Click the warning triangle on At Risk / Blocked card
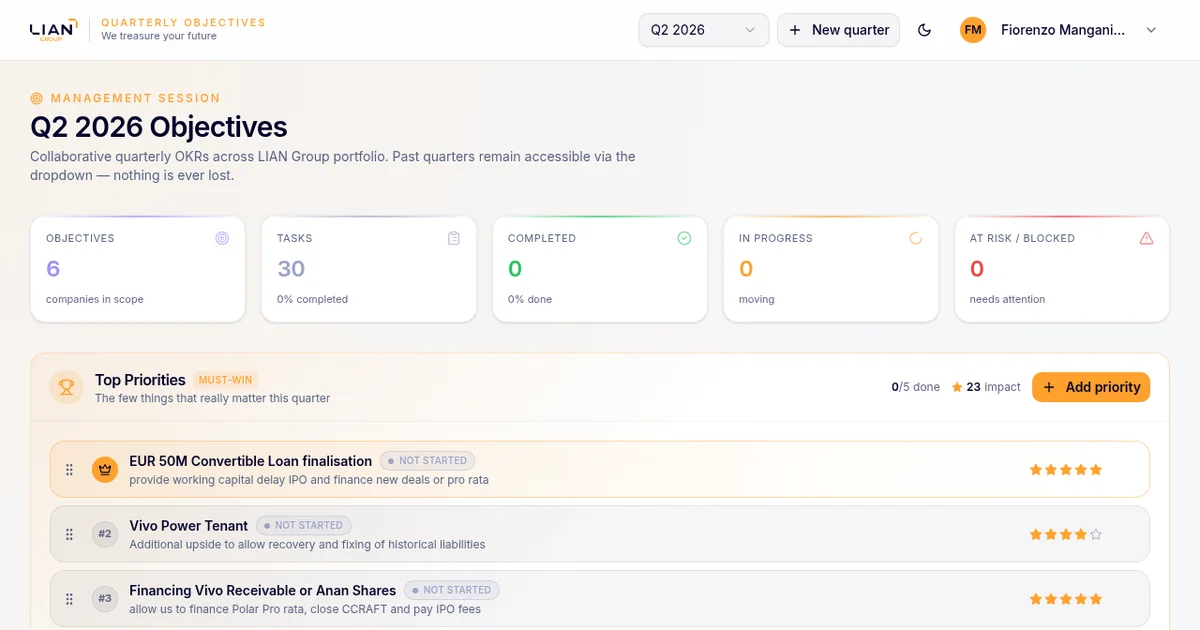The image size is (1200, 630). [1146, 238]
